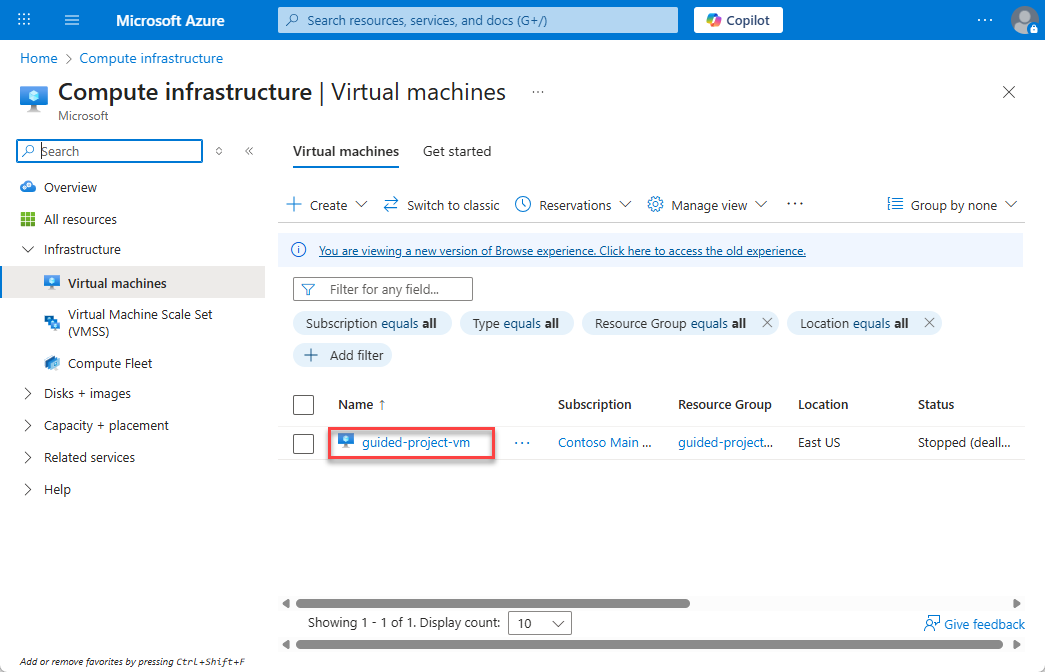Viewport: 1045px width, 672px height.
Task: Click the Subscription equals all filter pill
Action: (372, 323)
